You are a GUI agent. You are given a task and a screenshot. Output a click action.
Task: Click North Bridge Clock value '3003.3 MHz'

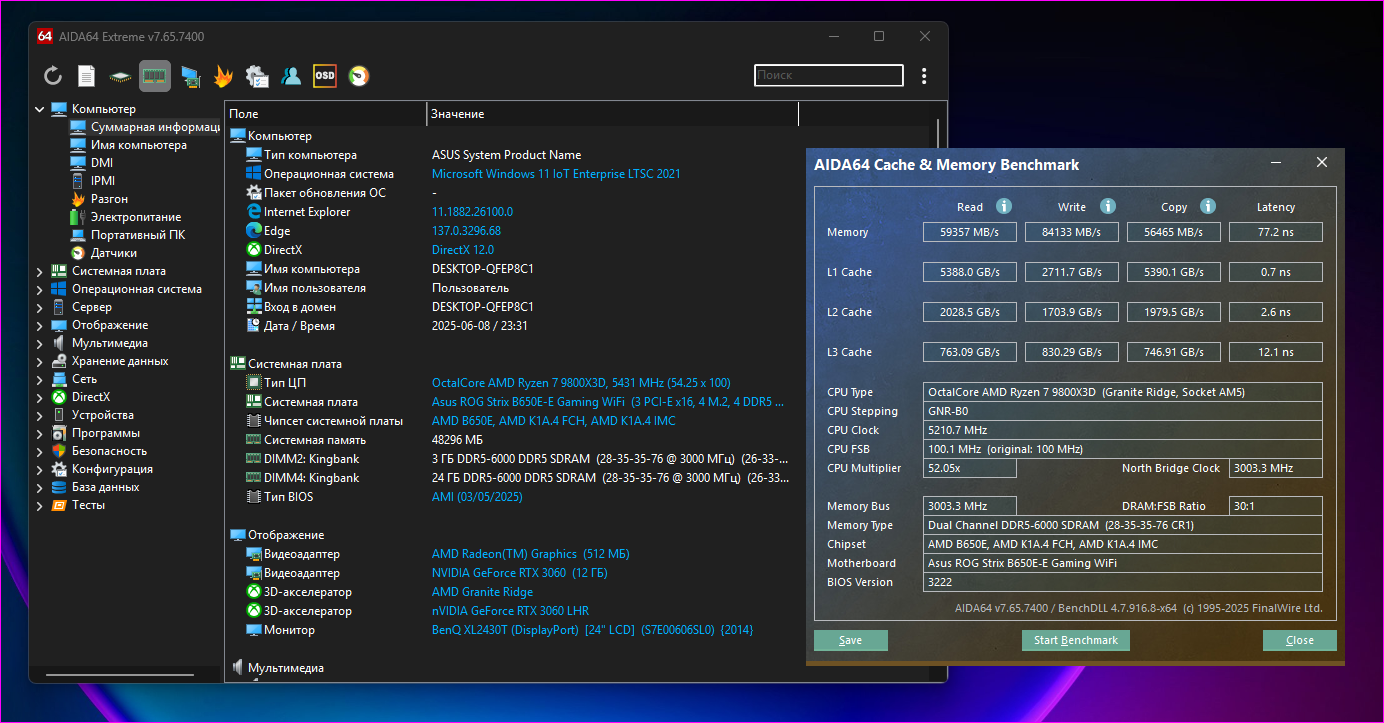pos(1275,468)
